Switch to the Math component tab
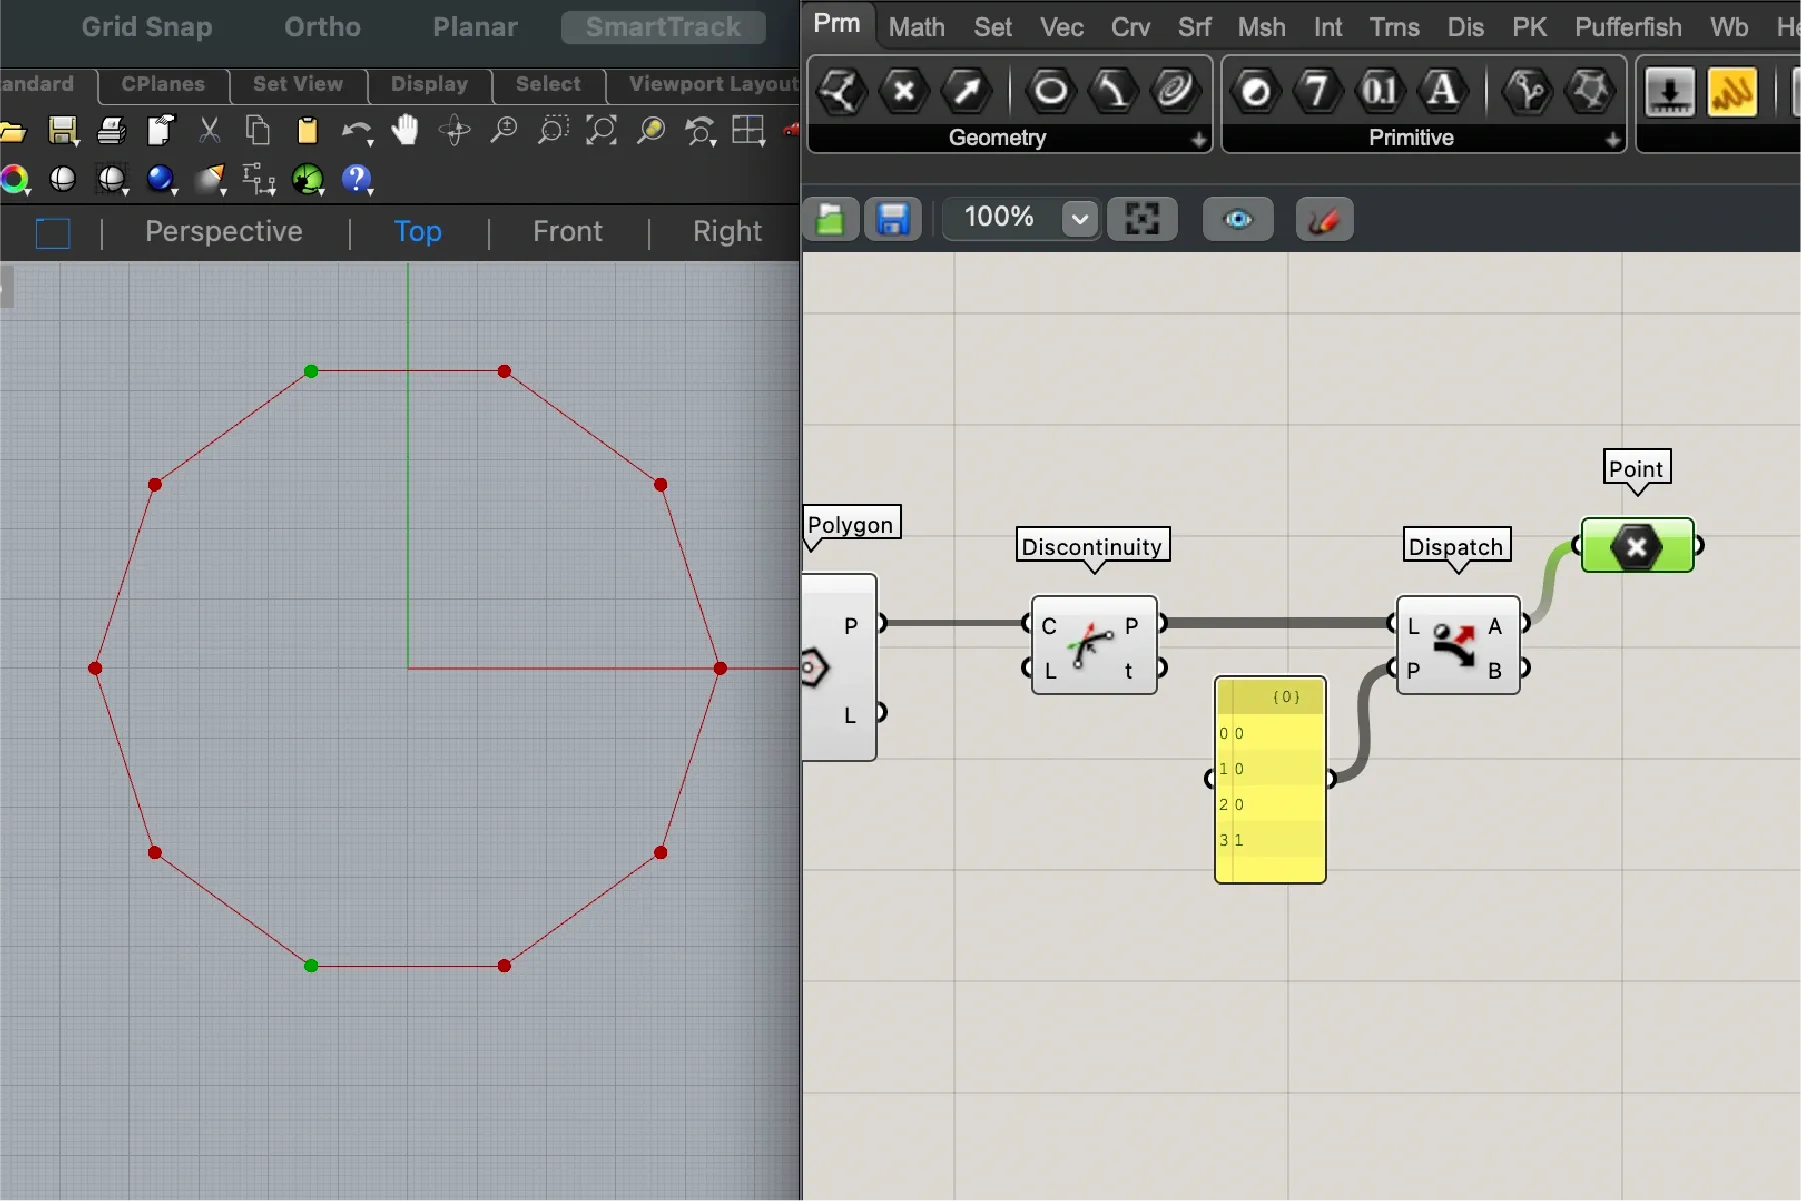The height and width of the screenshot is (1201, 1801). [x=915, y=27]
